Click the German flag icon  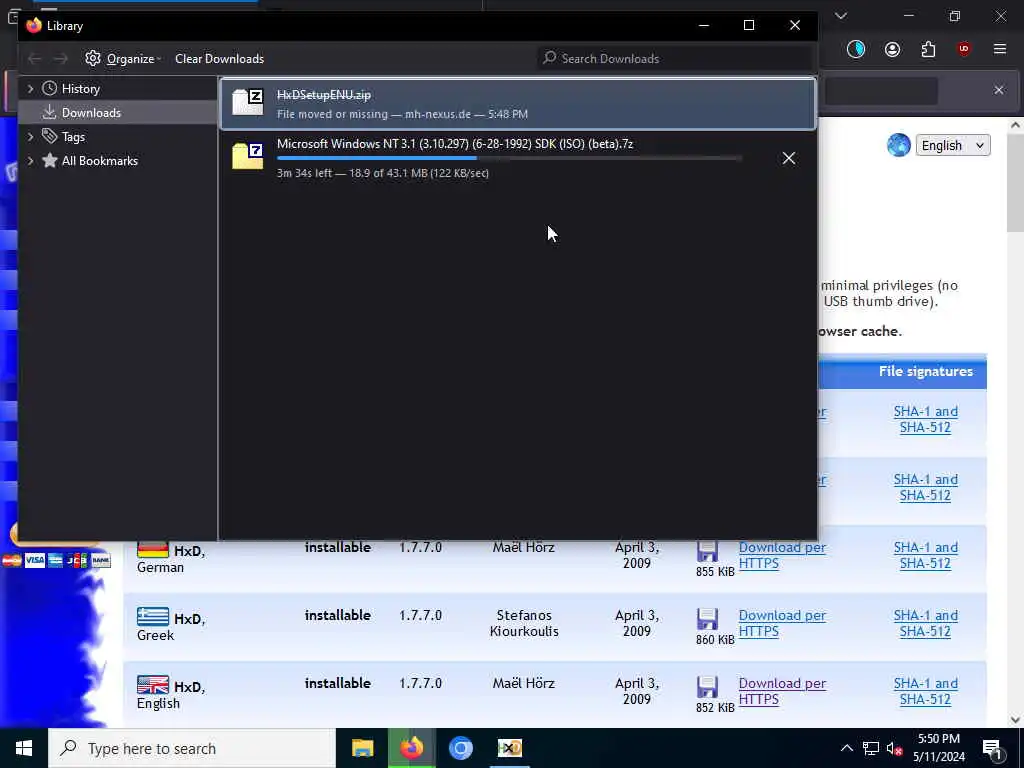[153, 550]
